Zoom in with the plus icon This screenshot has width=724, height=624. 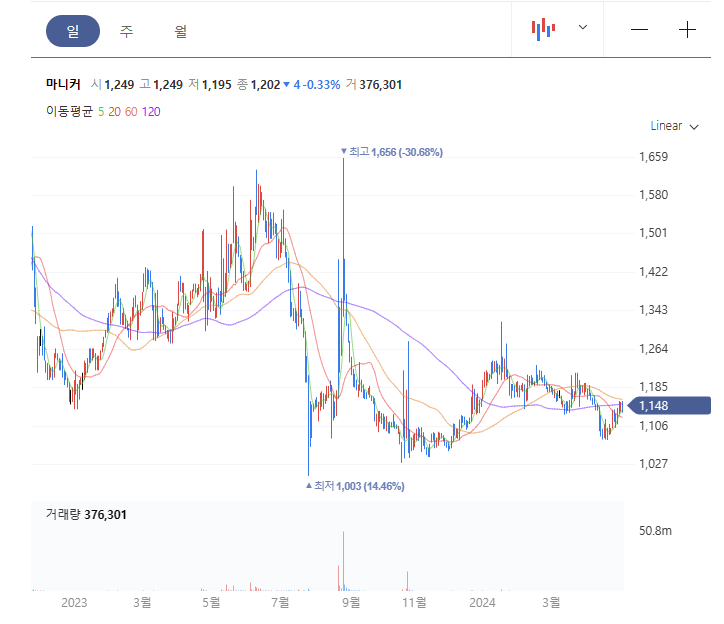(x=687, y=30)
